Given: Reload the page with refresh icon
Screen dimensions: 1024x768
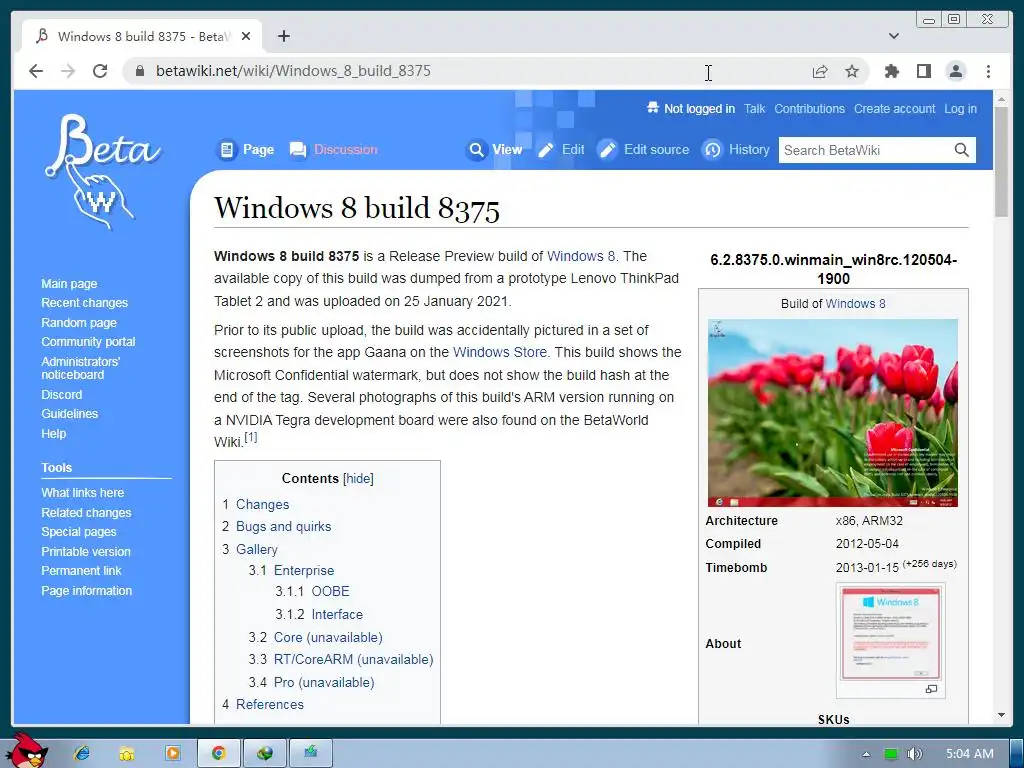Looking at the screenshot, I should pos(100,71).
